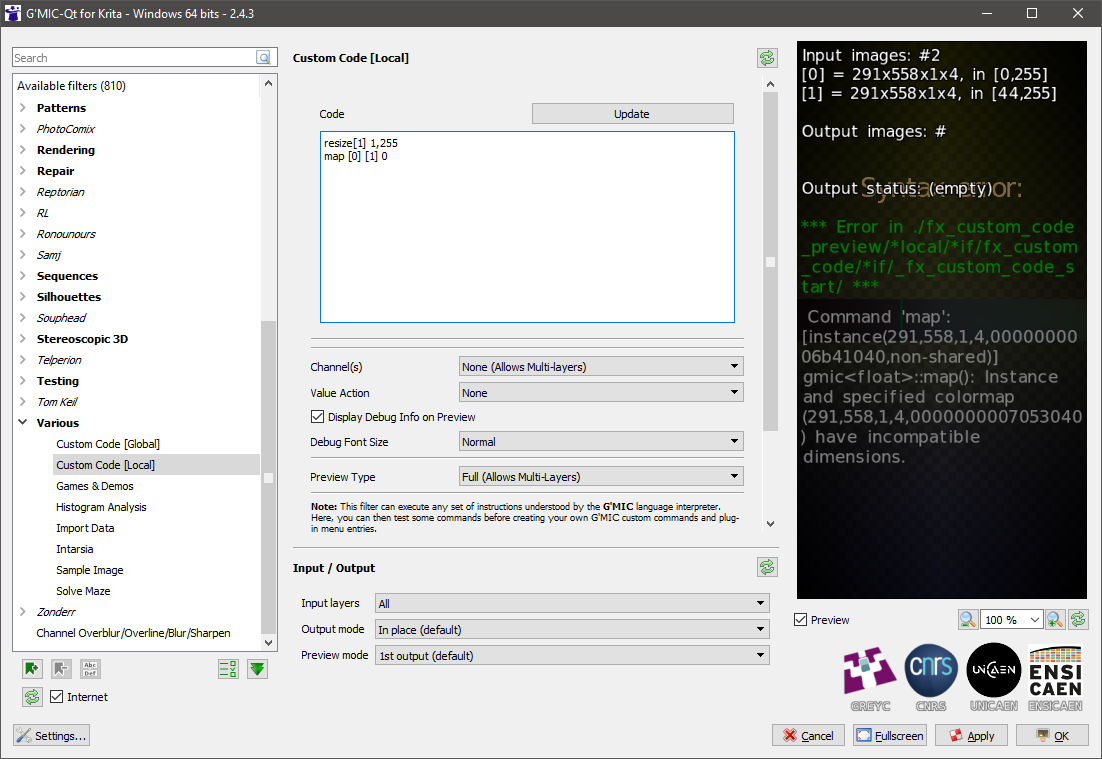1102x759 pixels.
Task: Expand the Sequences category
Action: [22, 275]
